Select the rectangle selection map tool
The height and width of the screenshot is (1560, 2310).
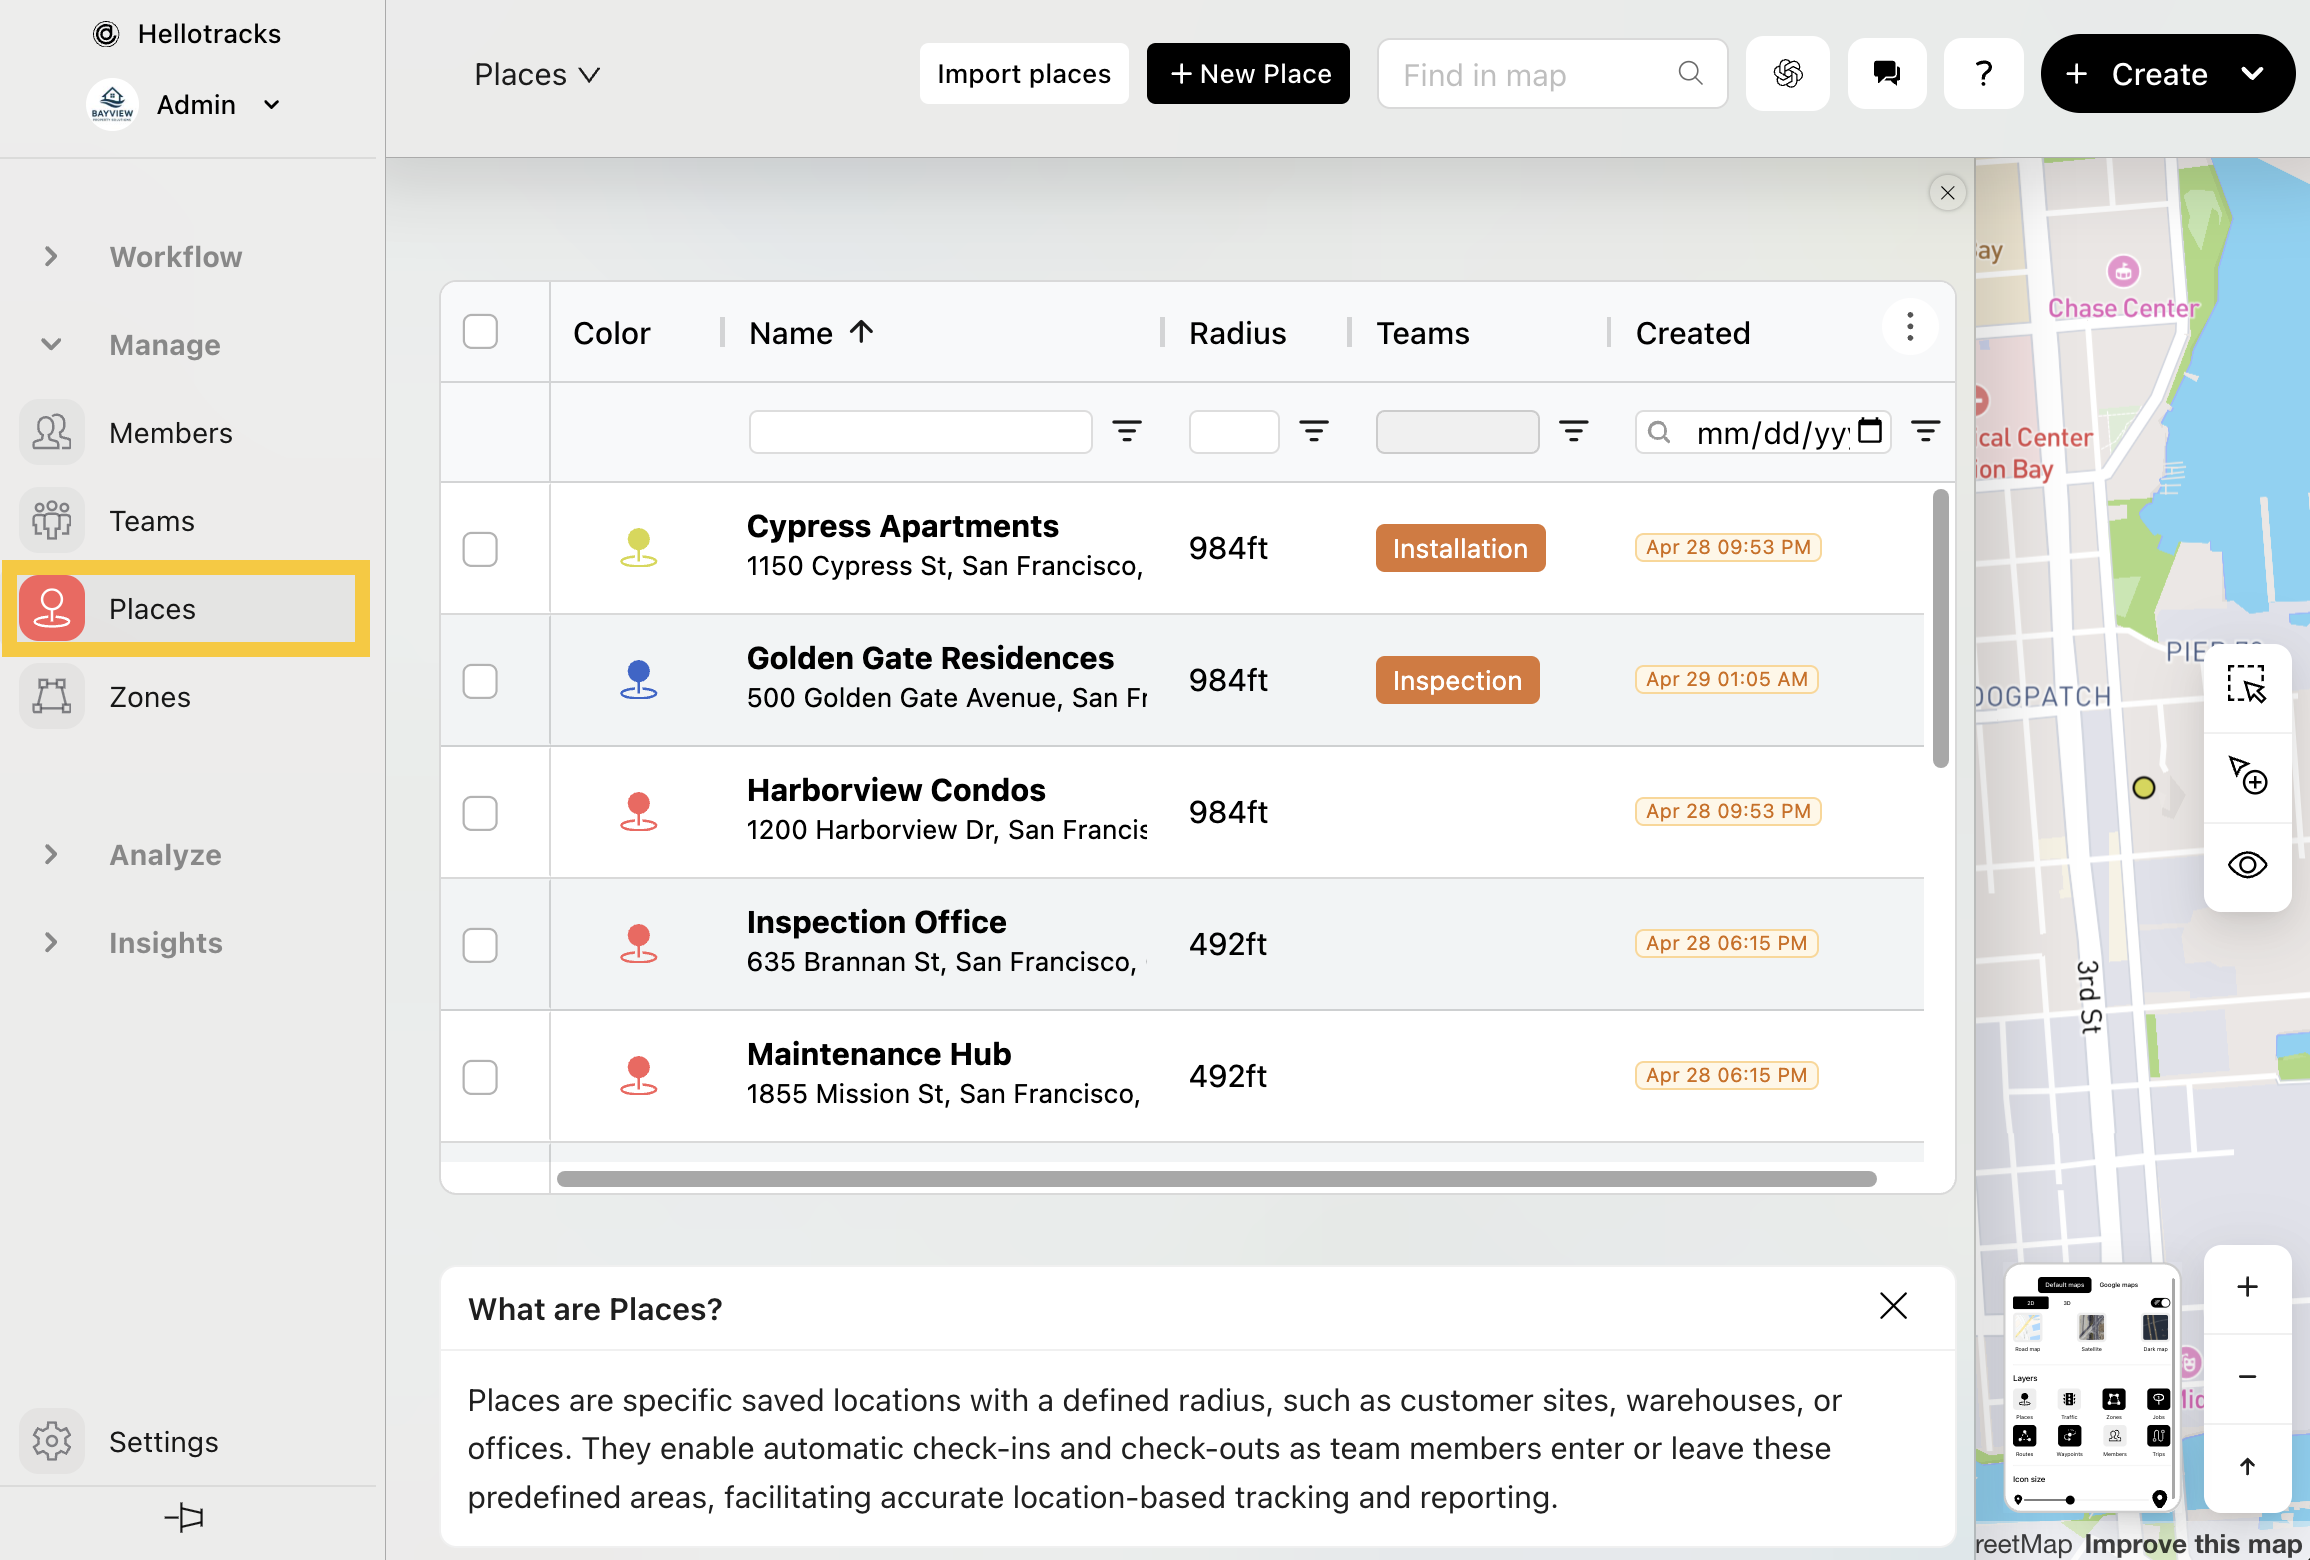coord(2246,686)
